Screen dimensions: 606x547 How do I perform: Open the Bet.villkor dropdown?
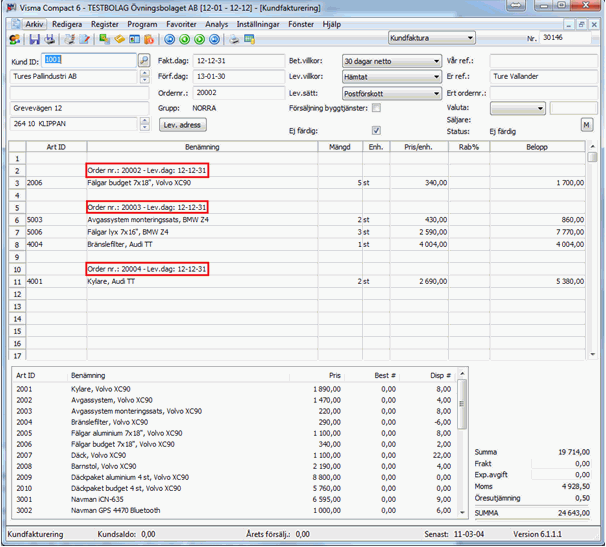tap(437, 61)
